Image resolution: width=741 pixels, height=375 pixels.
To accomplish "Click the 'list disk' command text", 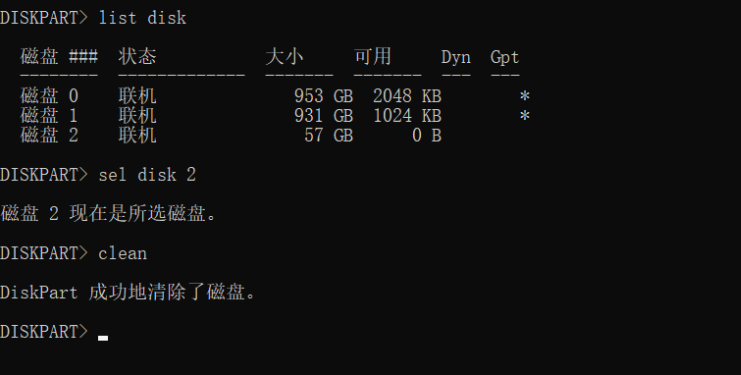I will click(x=142, y=18).
